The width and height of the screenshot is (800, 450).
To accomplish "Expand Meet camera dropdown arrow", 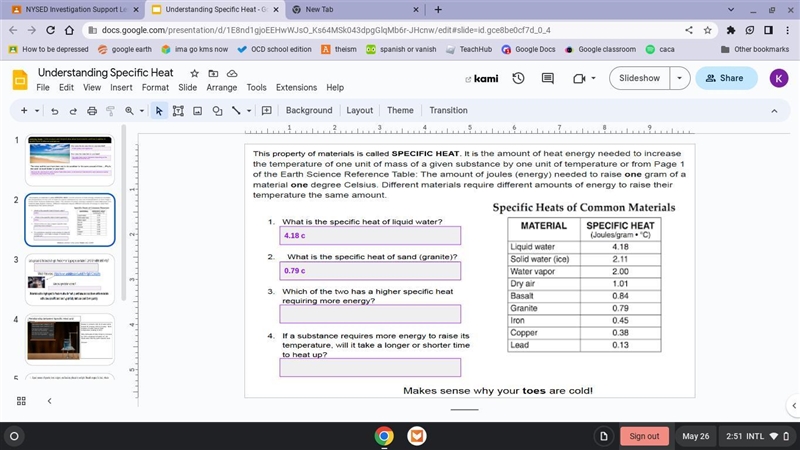I will point(593,79).
